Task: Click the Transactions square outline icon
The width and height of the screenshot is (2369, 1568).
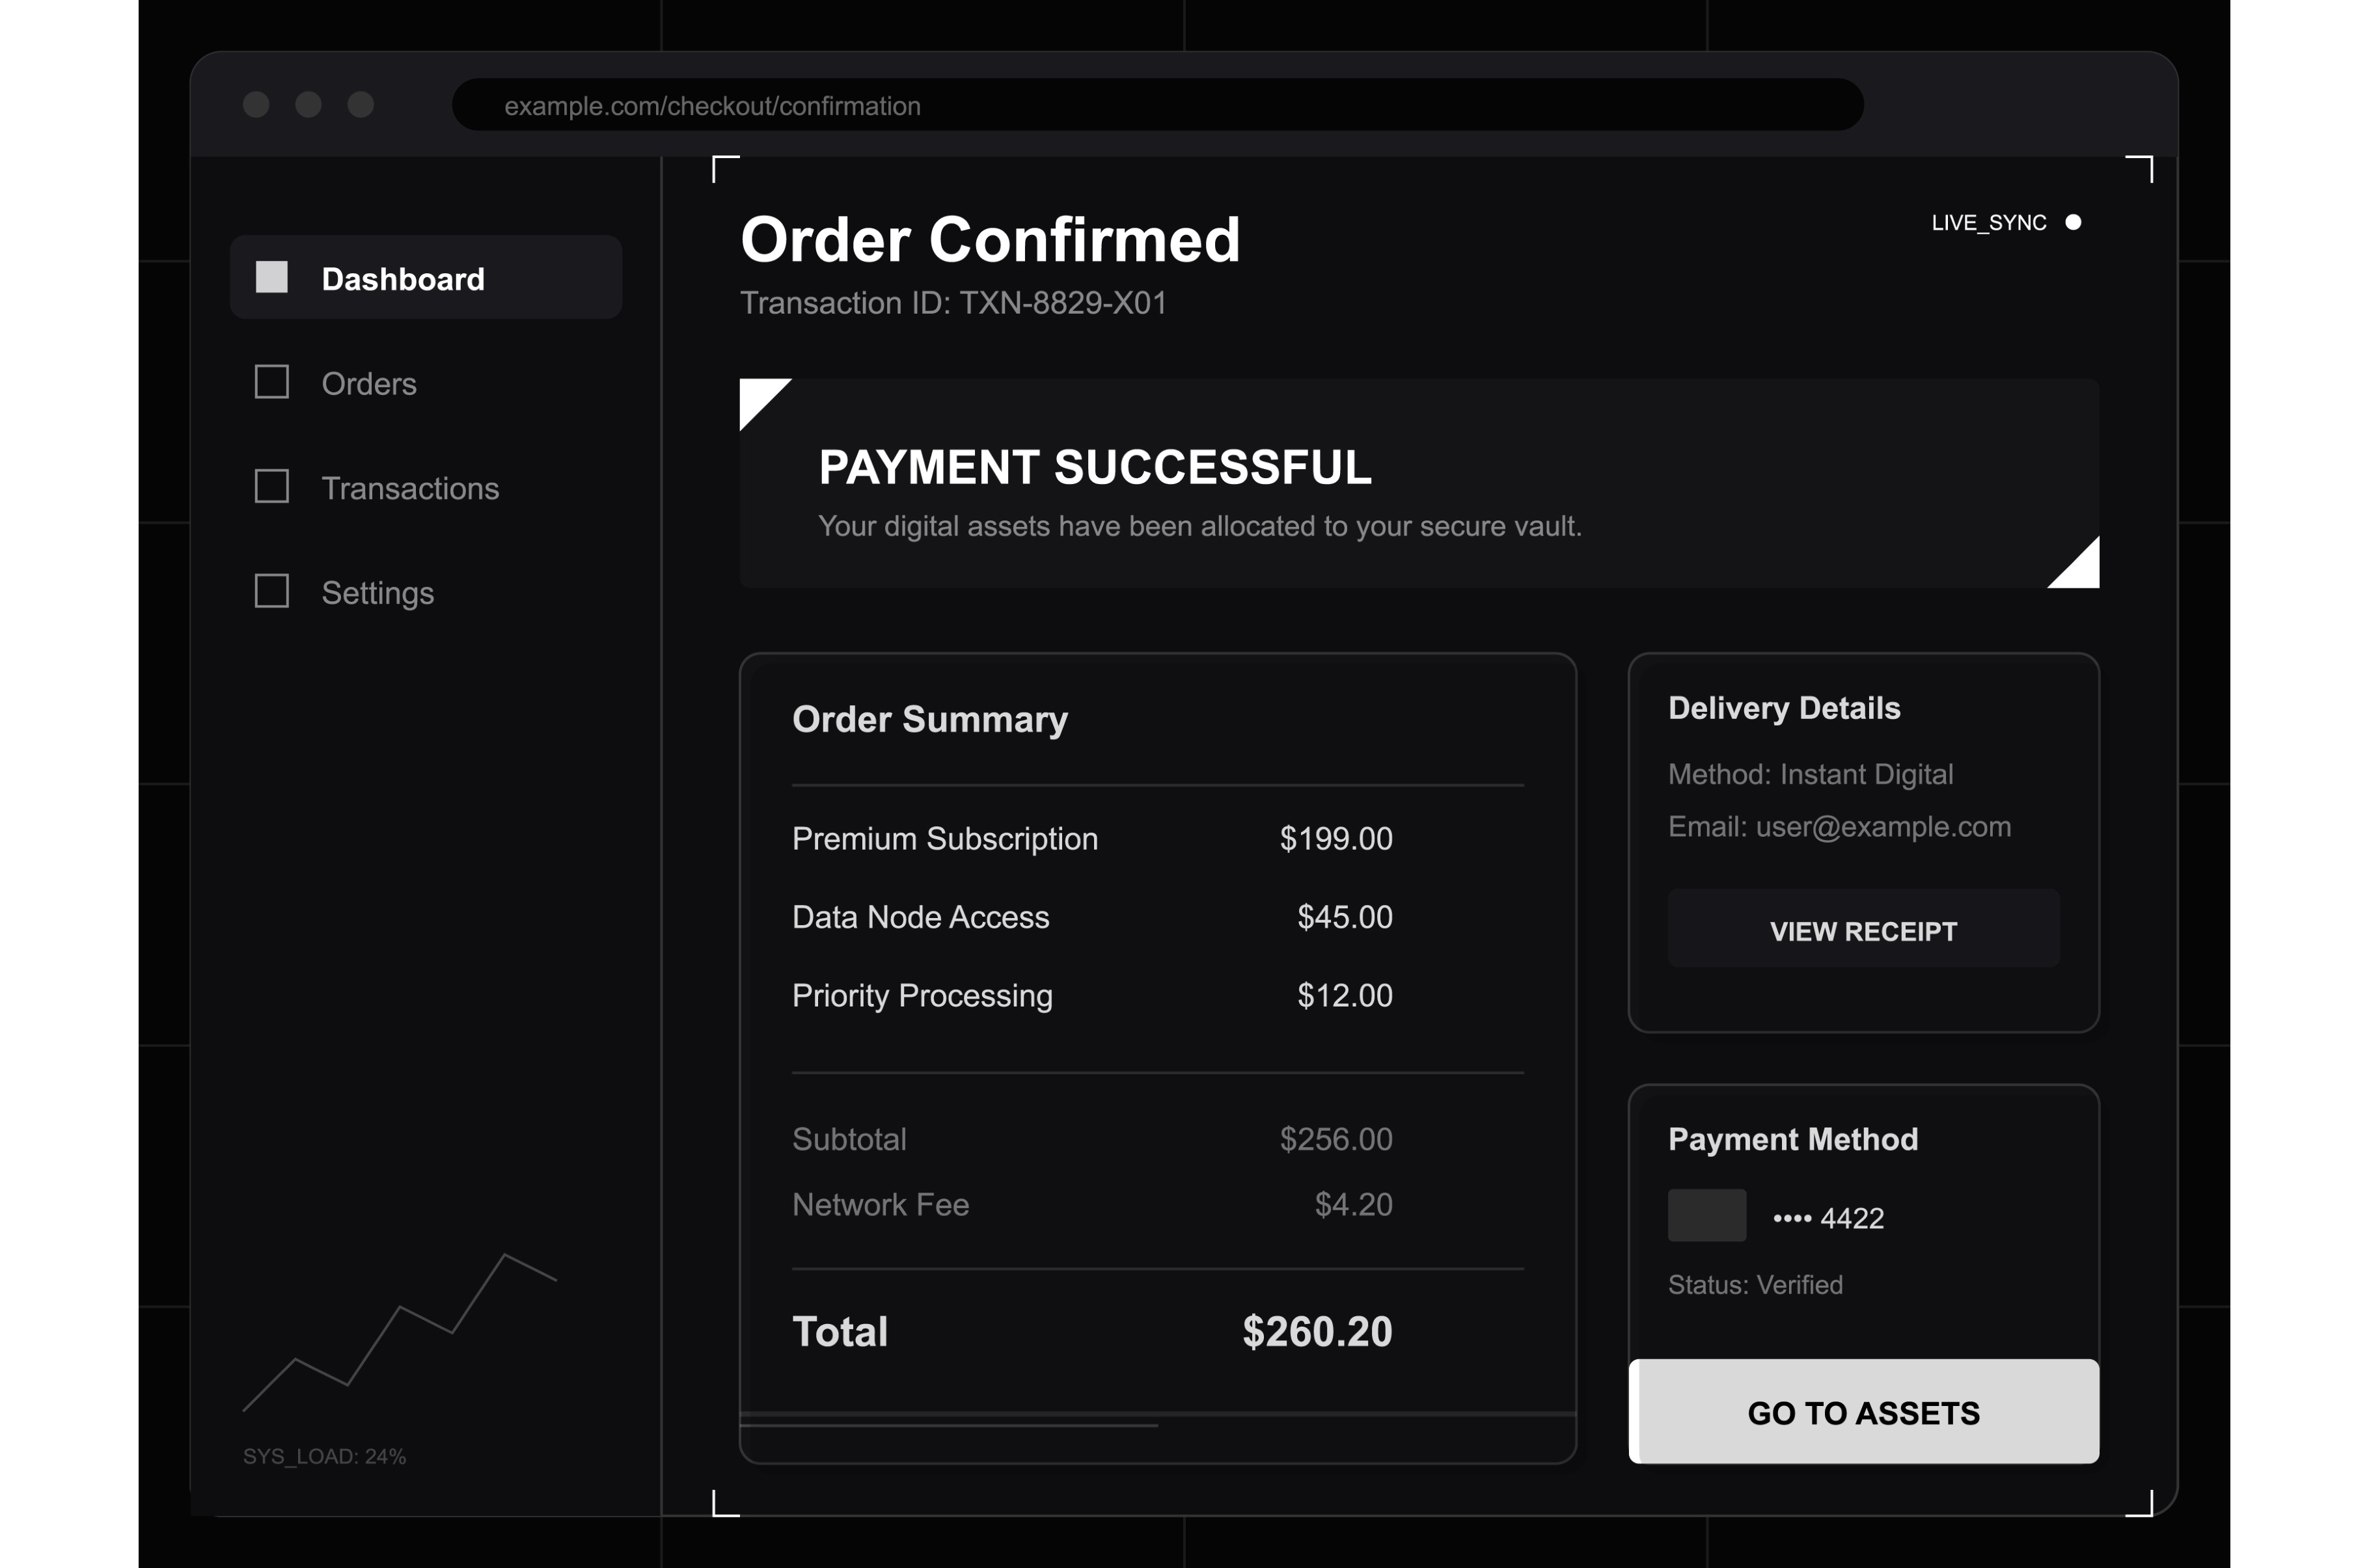Action: [x=271, y=487]
